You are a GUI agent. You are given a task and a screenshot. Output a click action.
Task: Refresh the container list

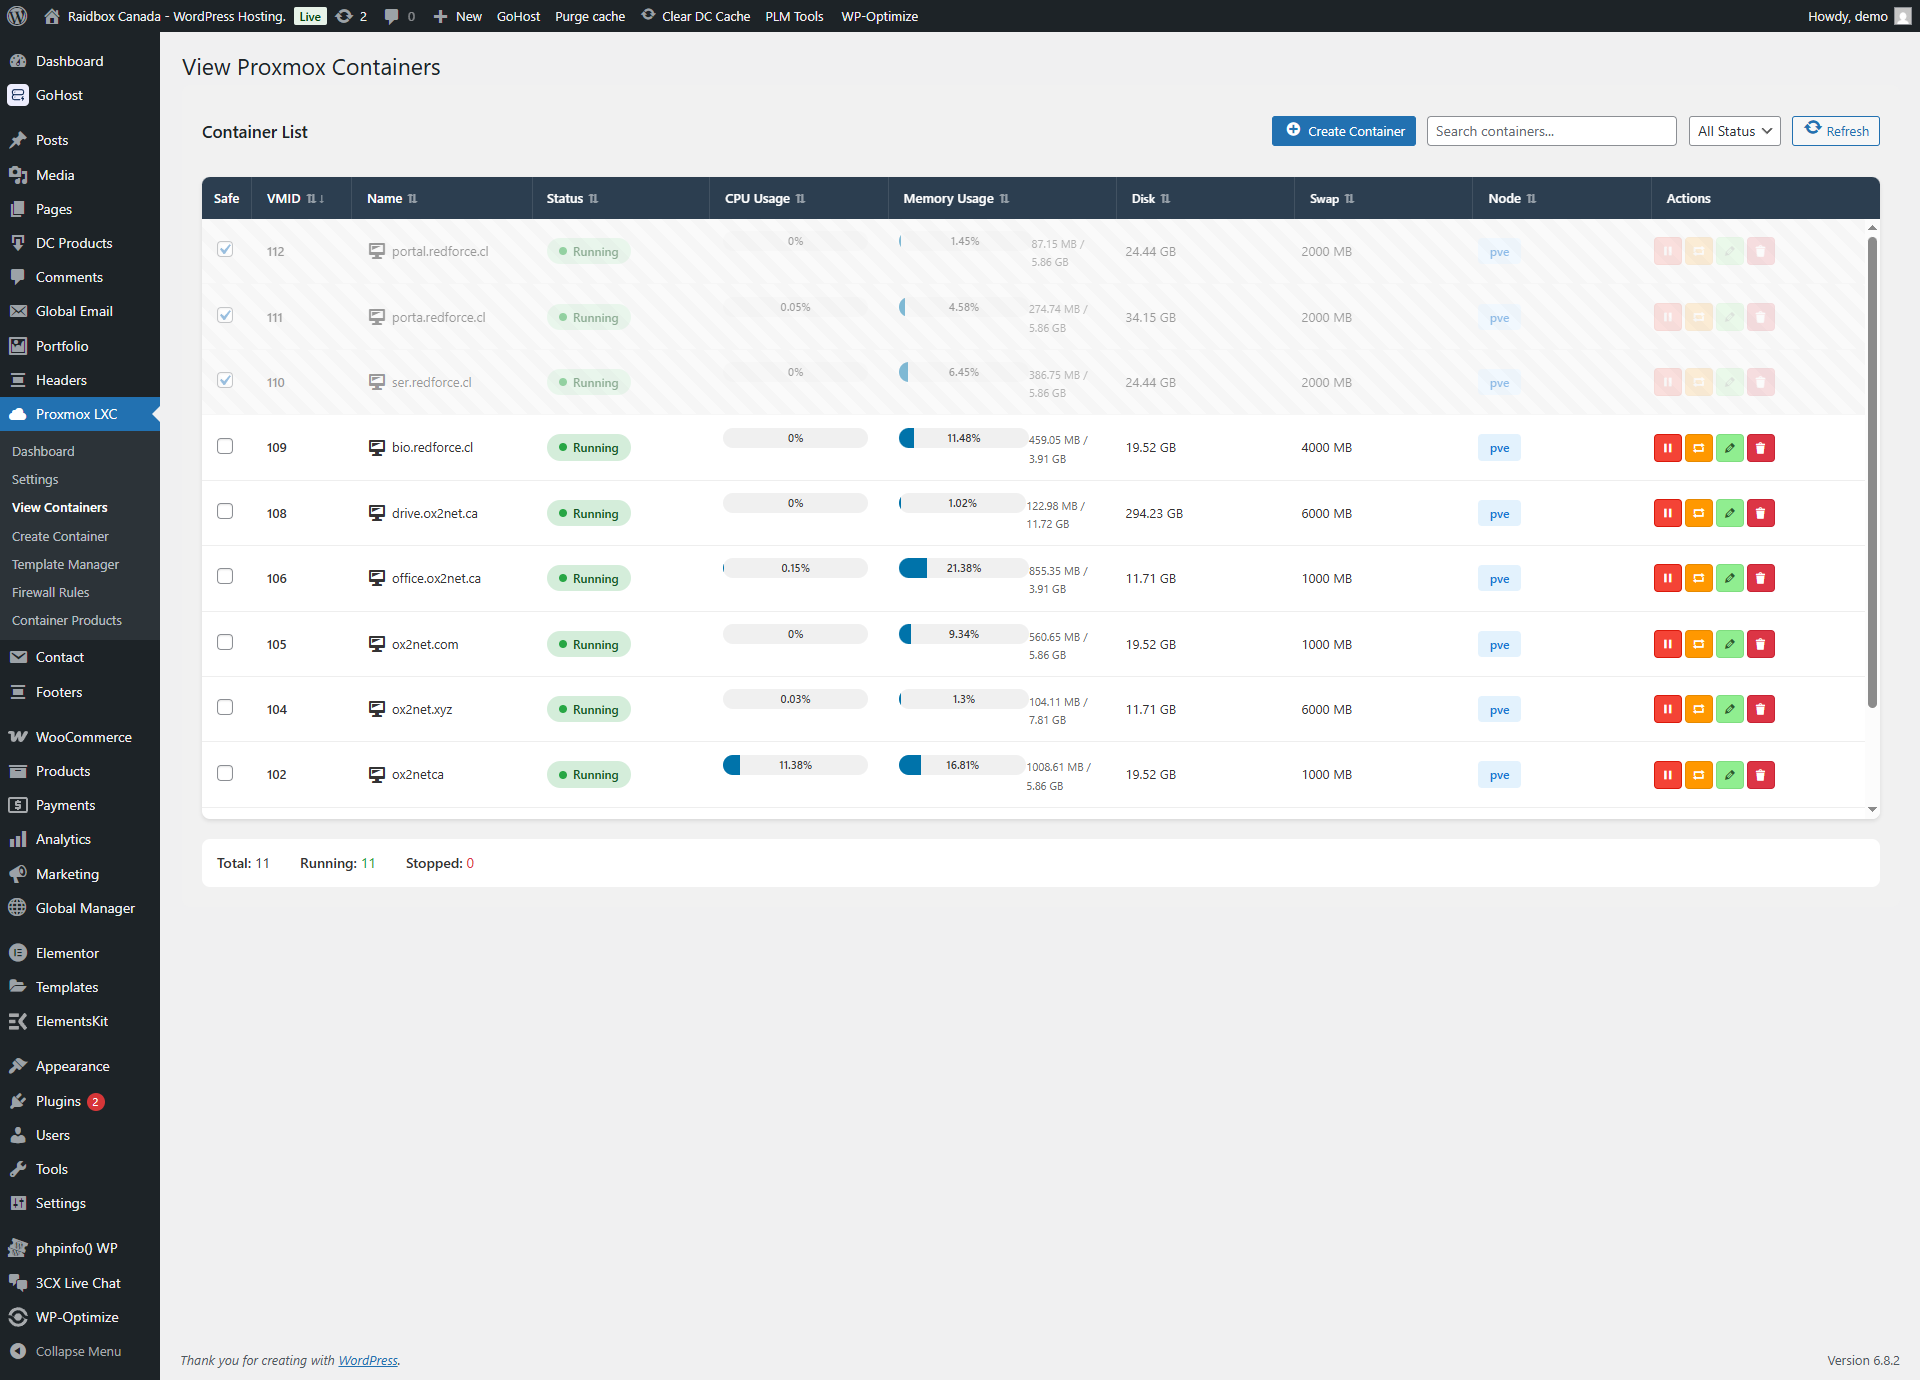point(1835,131)
